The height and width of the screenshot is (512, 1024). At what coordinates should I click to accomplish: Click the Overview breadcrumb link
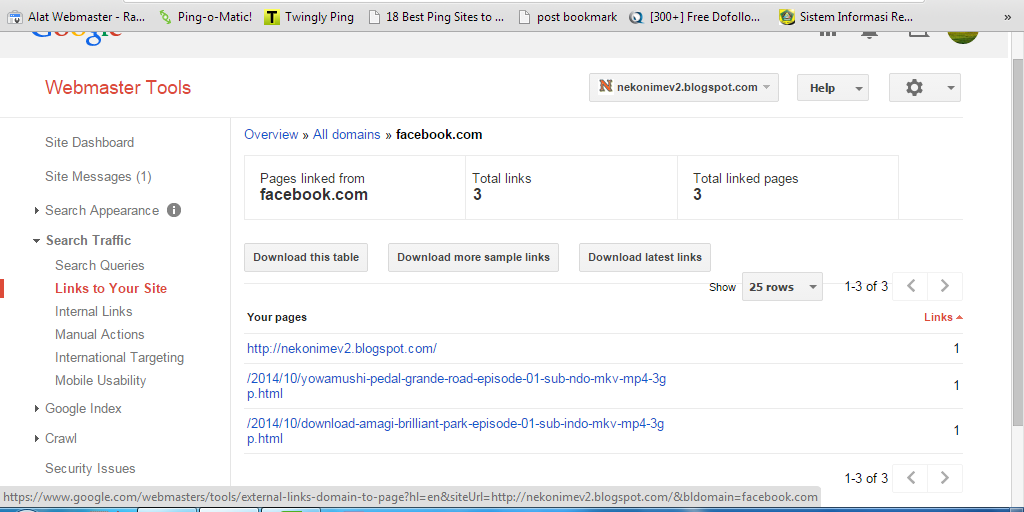click(271, 135)
